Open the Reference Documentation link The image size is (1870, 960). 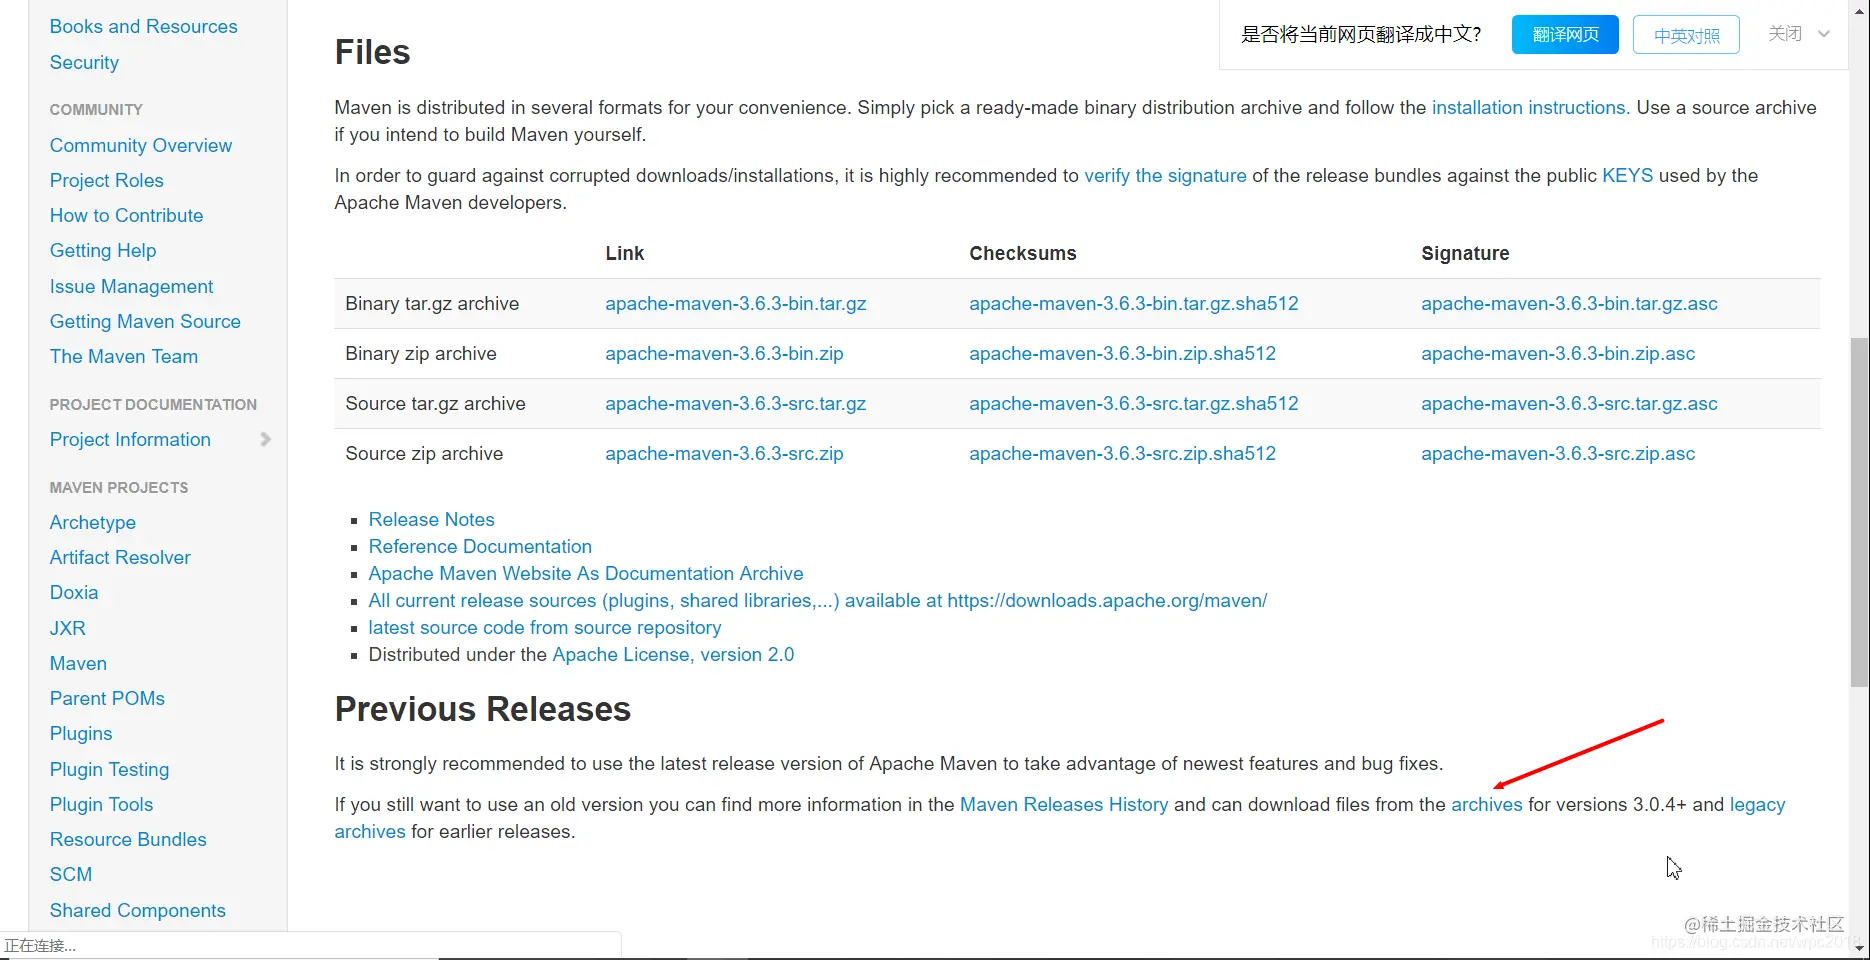click(480, 546)
